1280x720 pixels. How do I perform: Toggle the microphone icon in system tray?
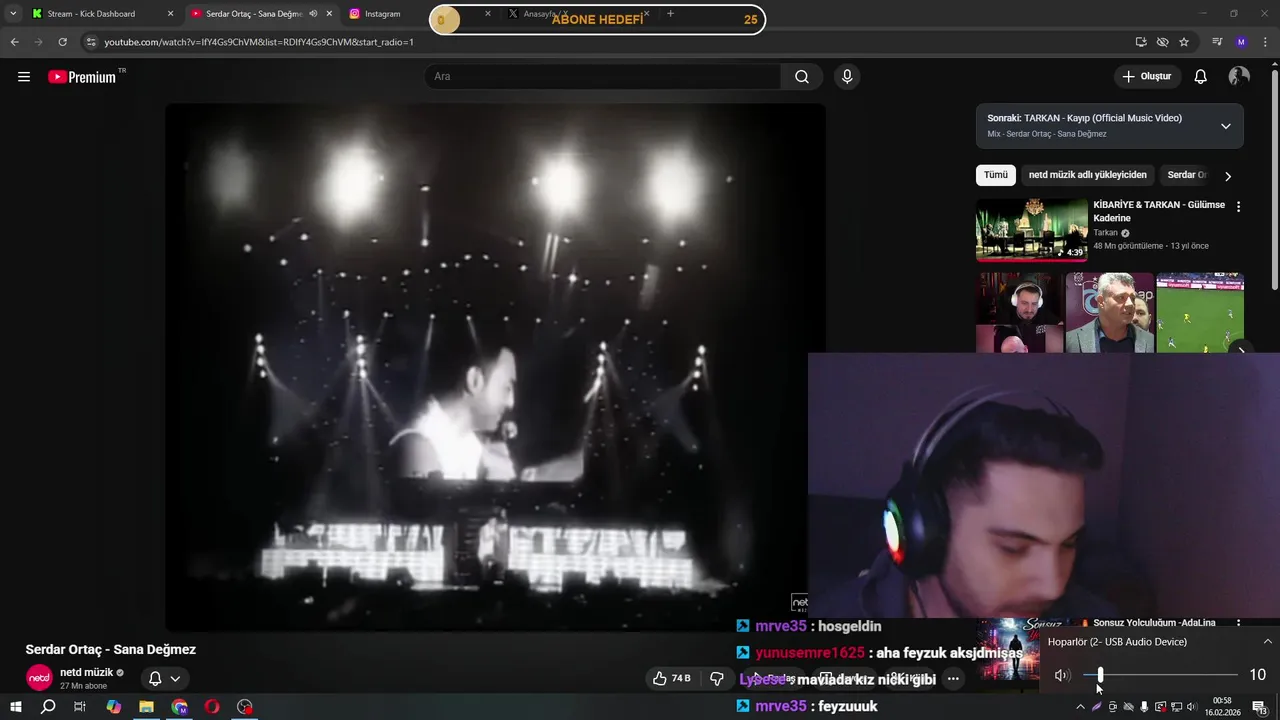(1144, 707)
